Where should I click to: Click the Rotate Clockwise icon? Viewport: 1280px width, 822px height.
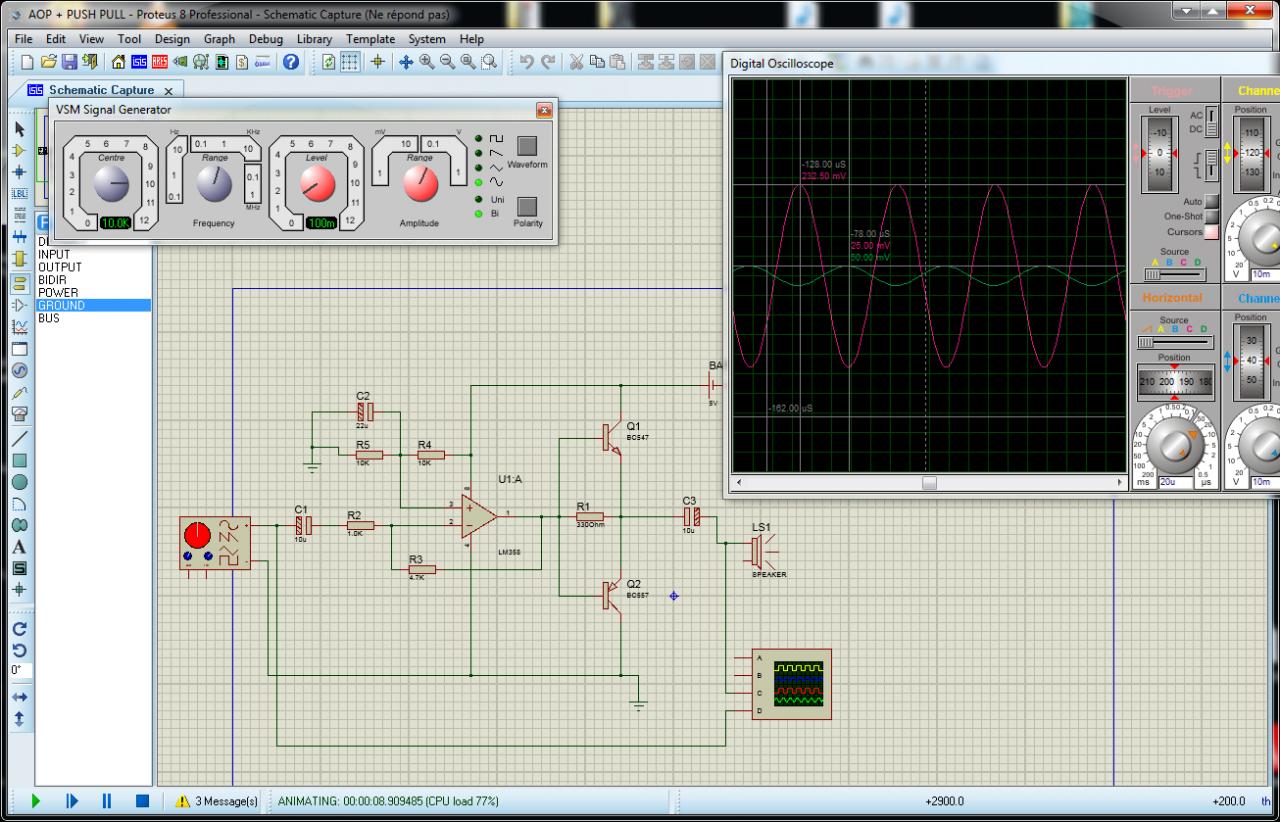19,629
